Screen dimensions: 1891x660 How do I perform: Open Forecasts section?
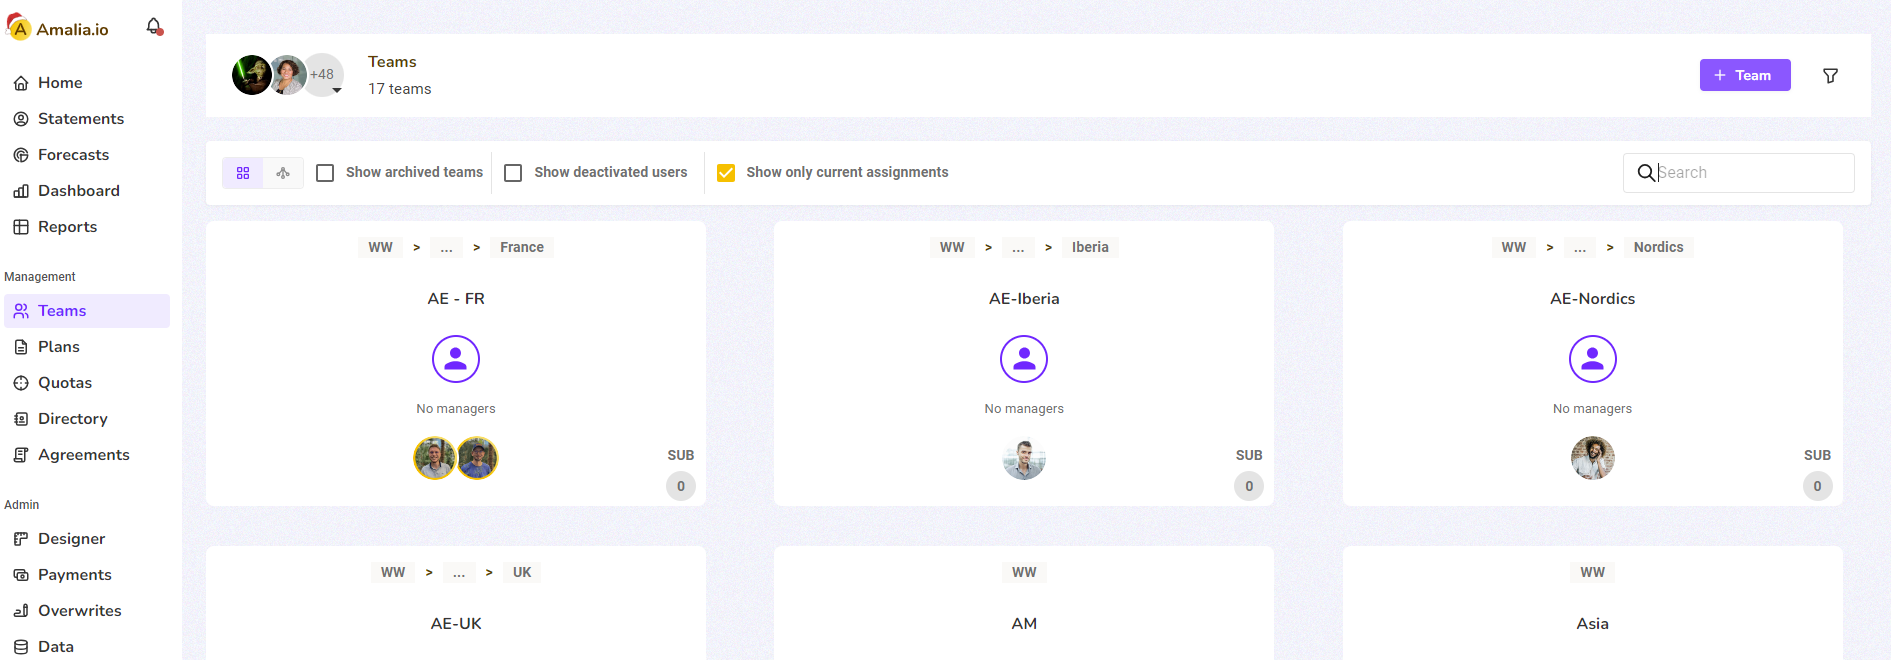87,155
